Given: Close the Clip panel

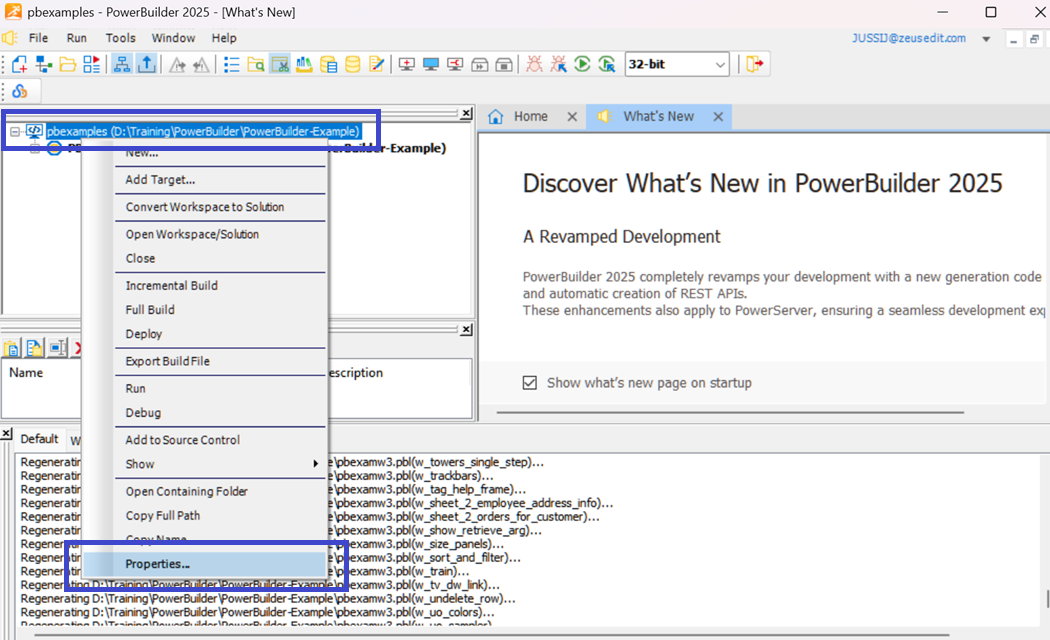Looking at the screenshot, I should click(466, 330).
